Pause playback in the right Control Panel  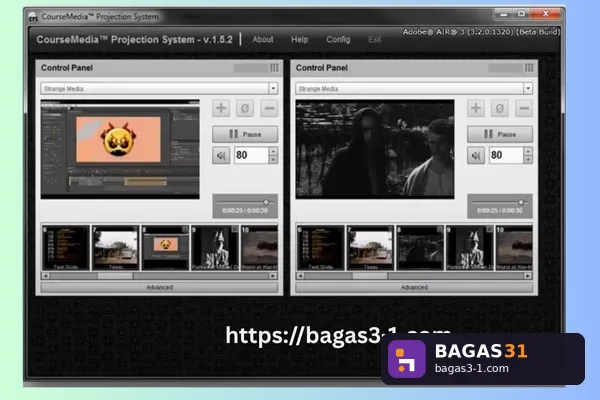(x=500, y=134)
